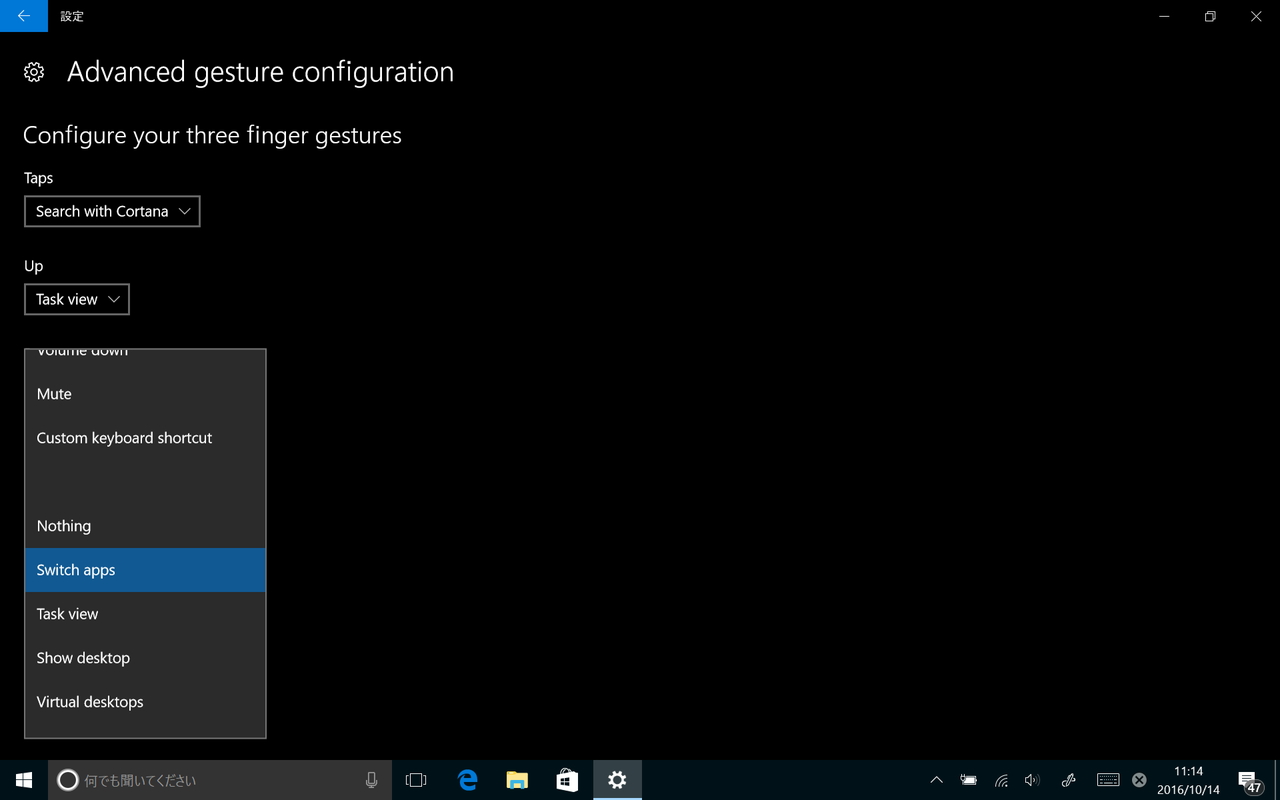Image resolution: width=1280 pixels, height=800 pixels.
Task: Launch Microsoft Edge from the taskbar
Action: click(x=467, y=780)
